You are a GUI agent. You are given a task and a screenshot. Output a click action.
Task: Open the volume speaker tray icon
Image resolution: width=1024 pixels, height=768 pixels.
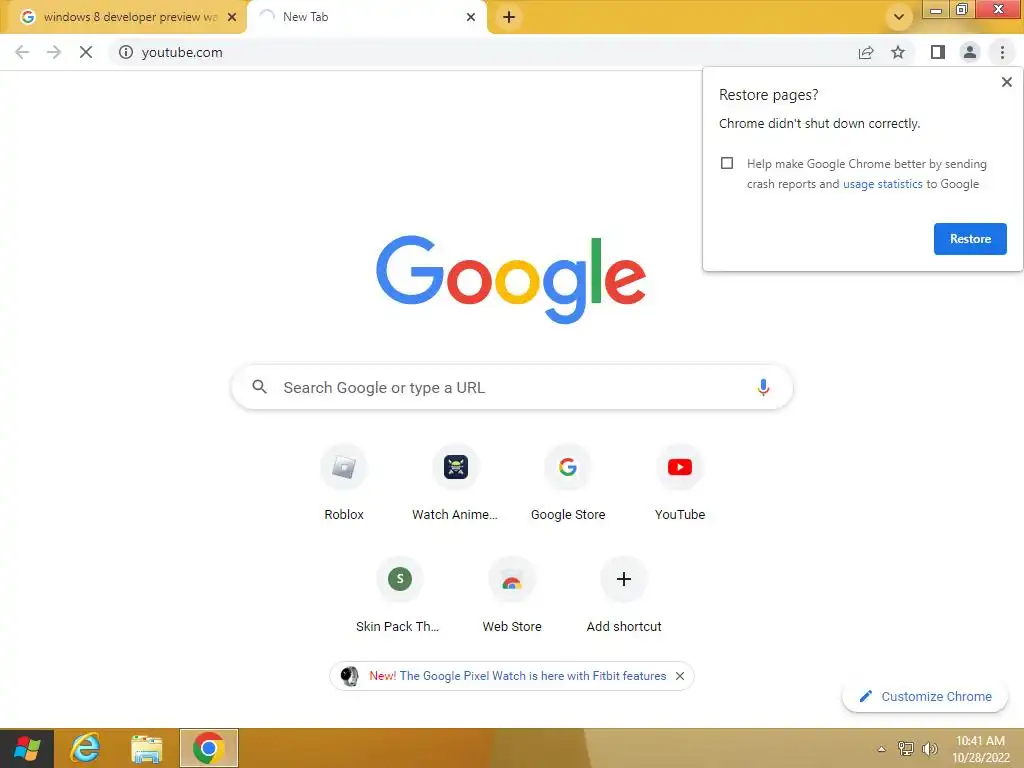coord(930,748)
